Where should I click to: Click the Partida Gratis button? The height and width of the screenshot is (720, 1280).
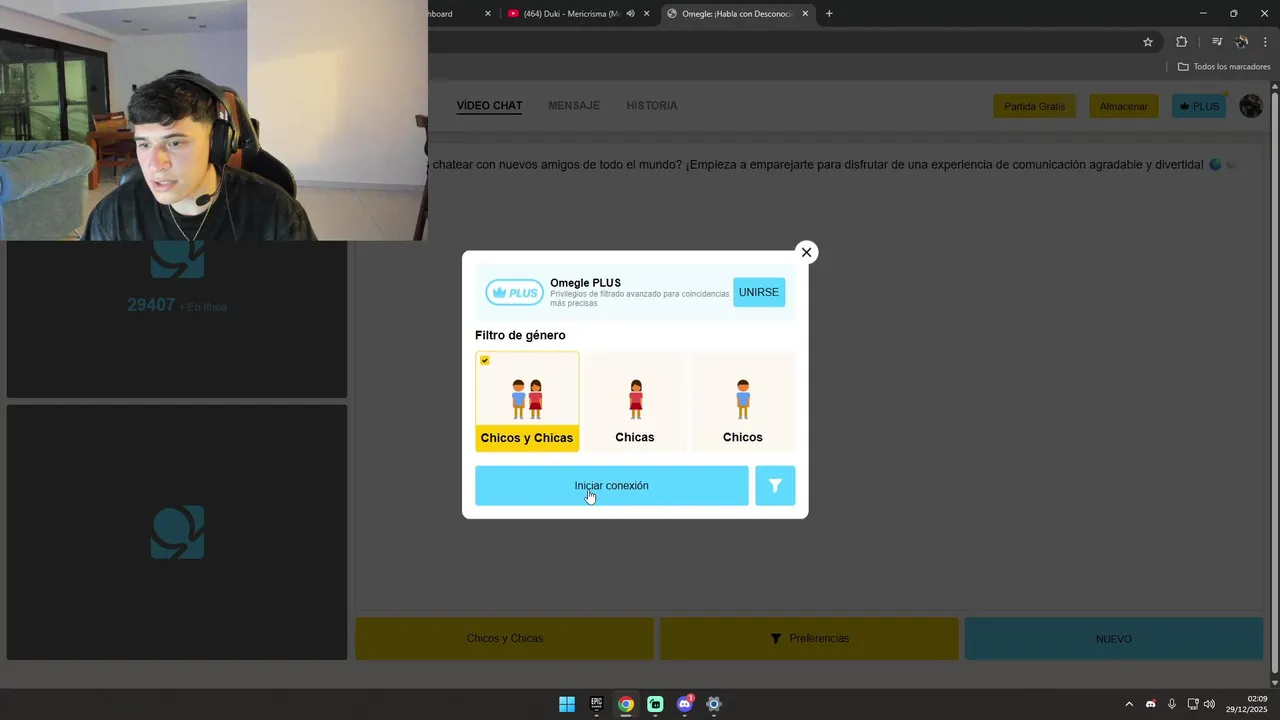click(1034, 106)
